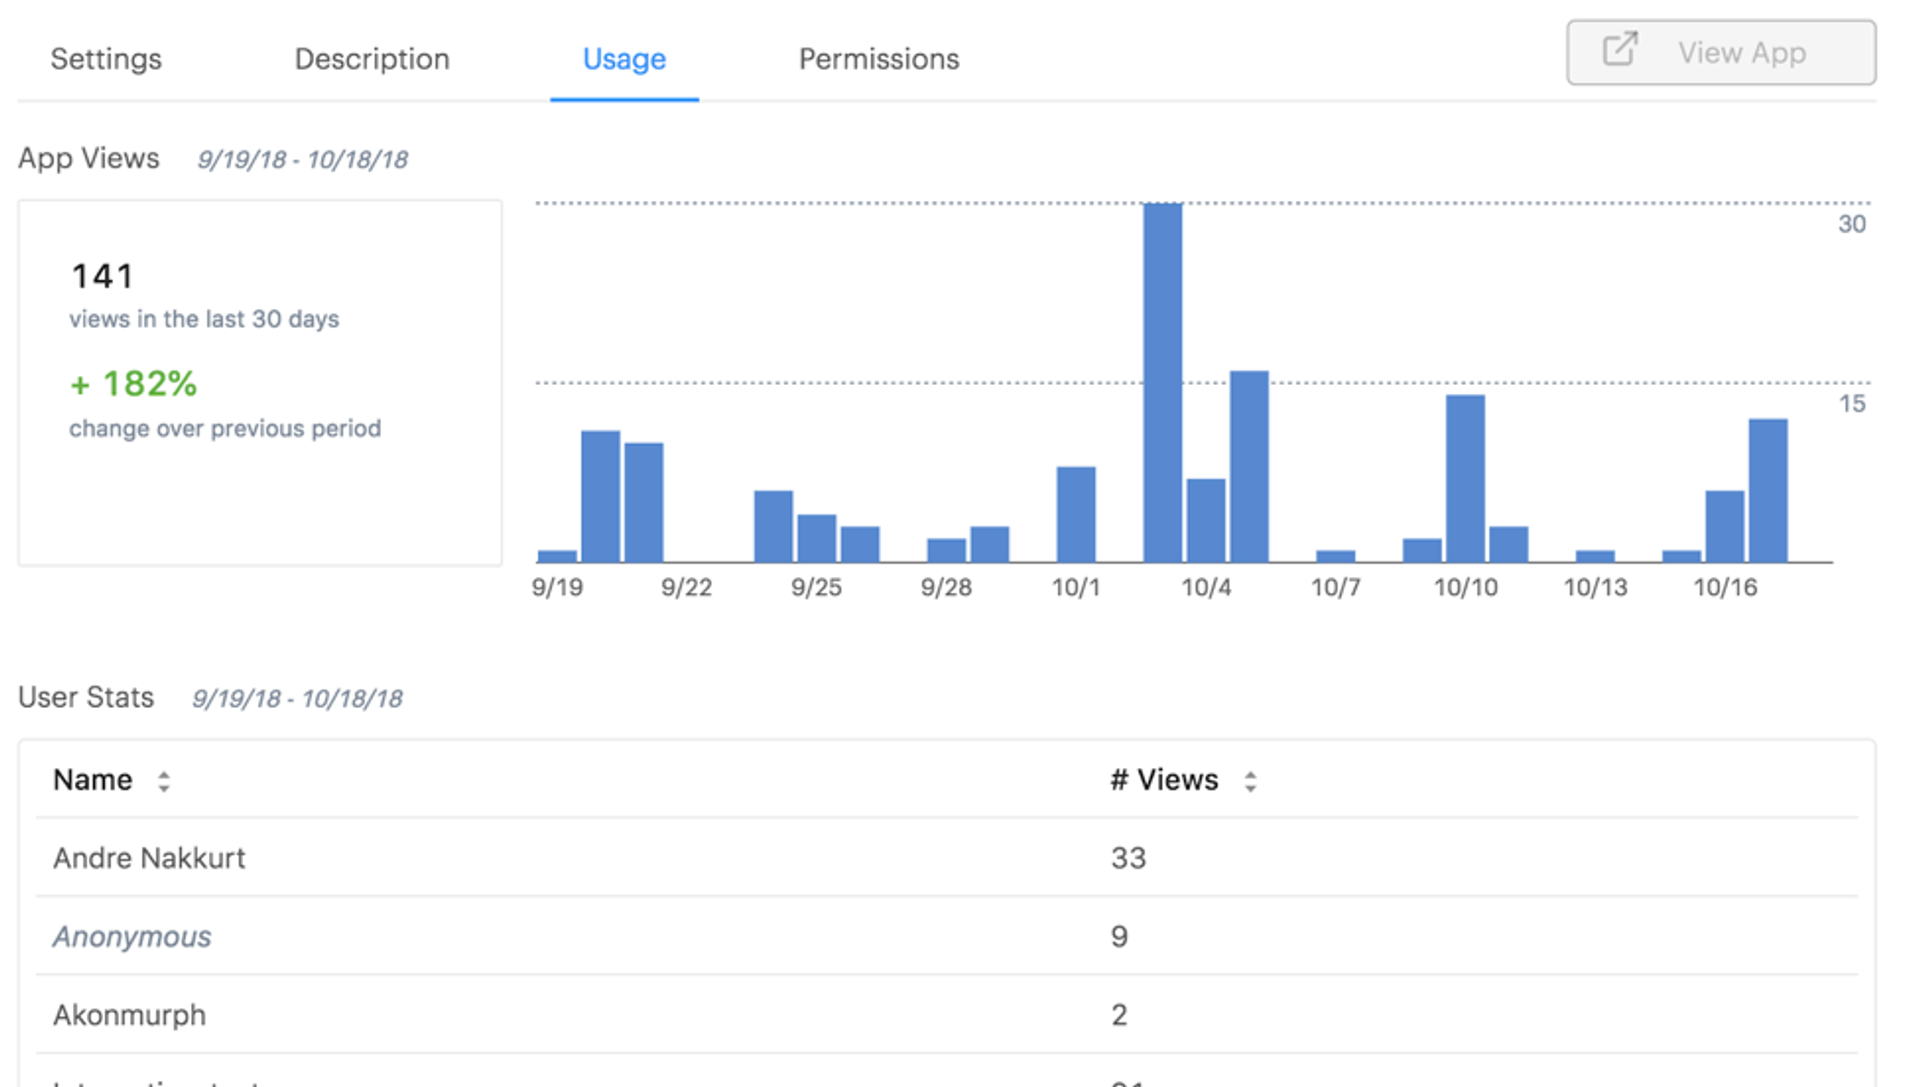The height and width of the screenshot is (1087, 1920).
Task: Click the 33 views value
Action: click(x=1128, y=858)
